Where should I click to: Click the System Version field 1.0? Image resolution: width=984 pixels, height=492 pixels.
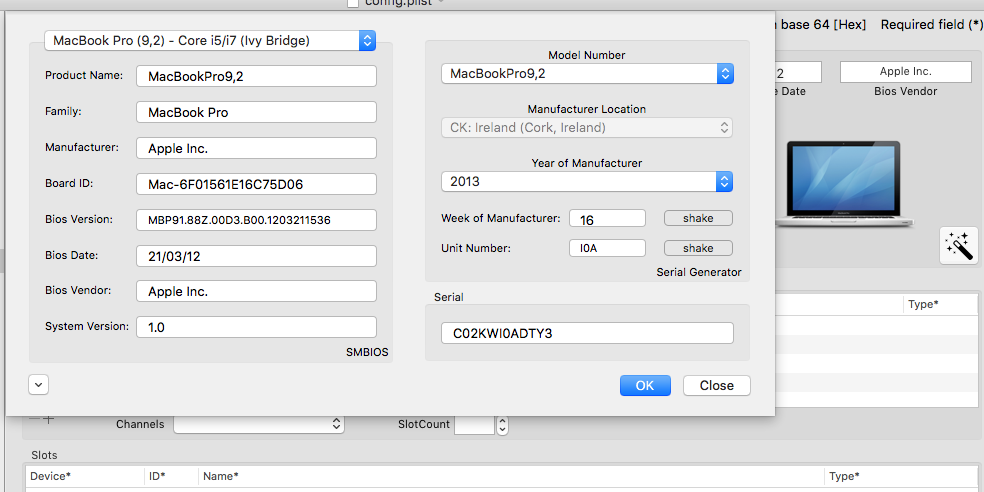click(x=256, y=327)
